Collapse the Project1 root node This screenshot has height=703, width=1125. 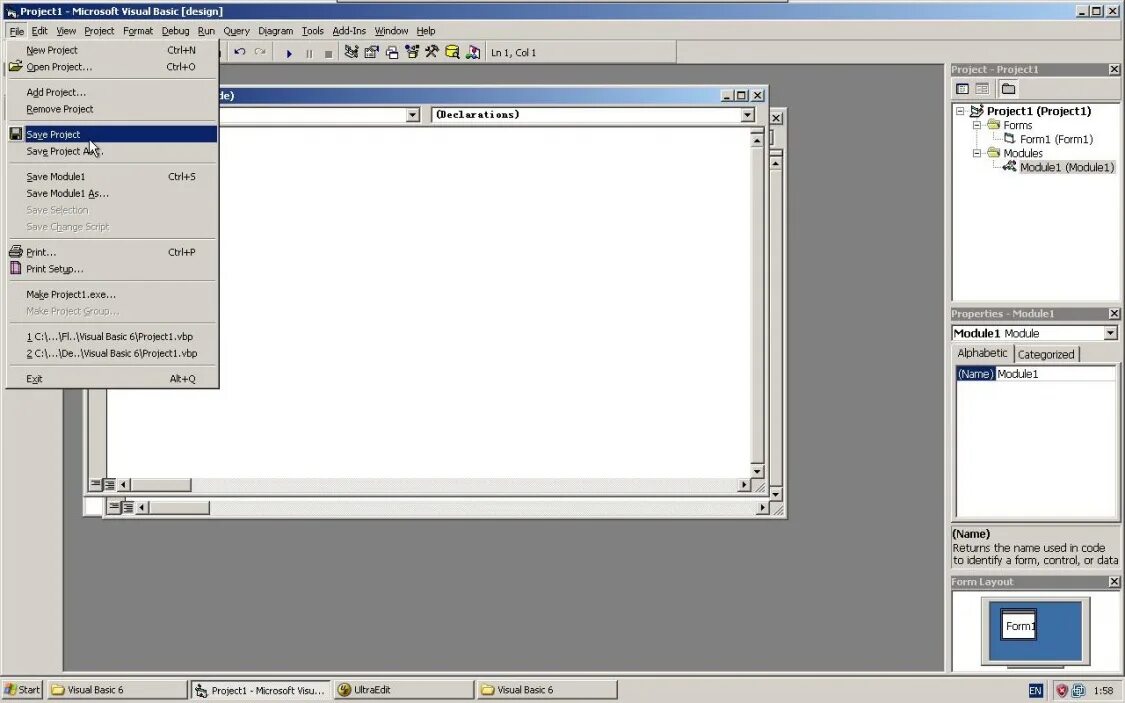[960, 111]
